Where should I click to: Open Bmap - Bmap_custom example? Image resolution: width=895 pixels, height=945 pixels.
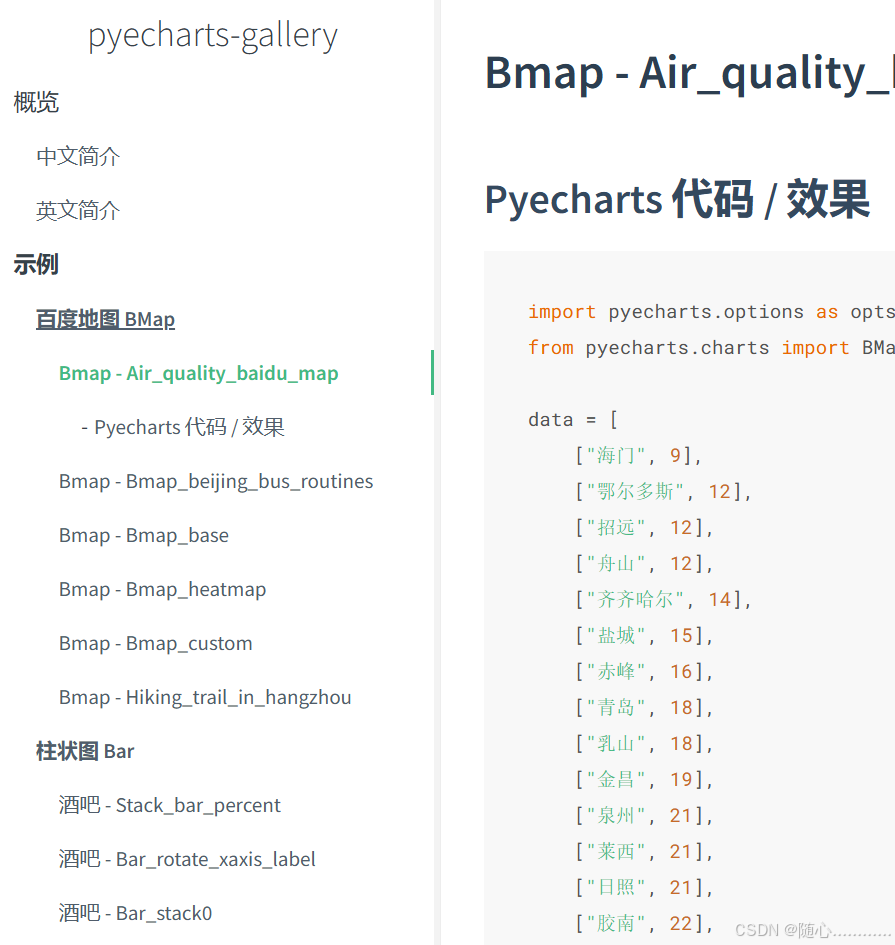click(155, 644)
